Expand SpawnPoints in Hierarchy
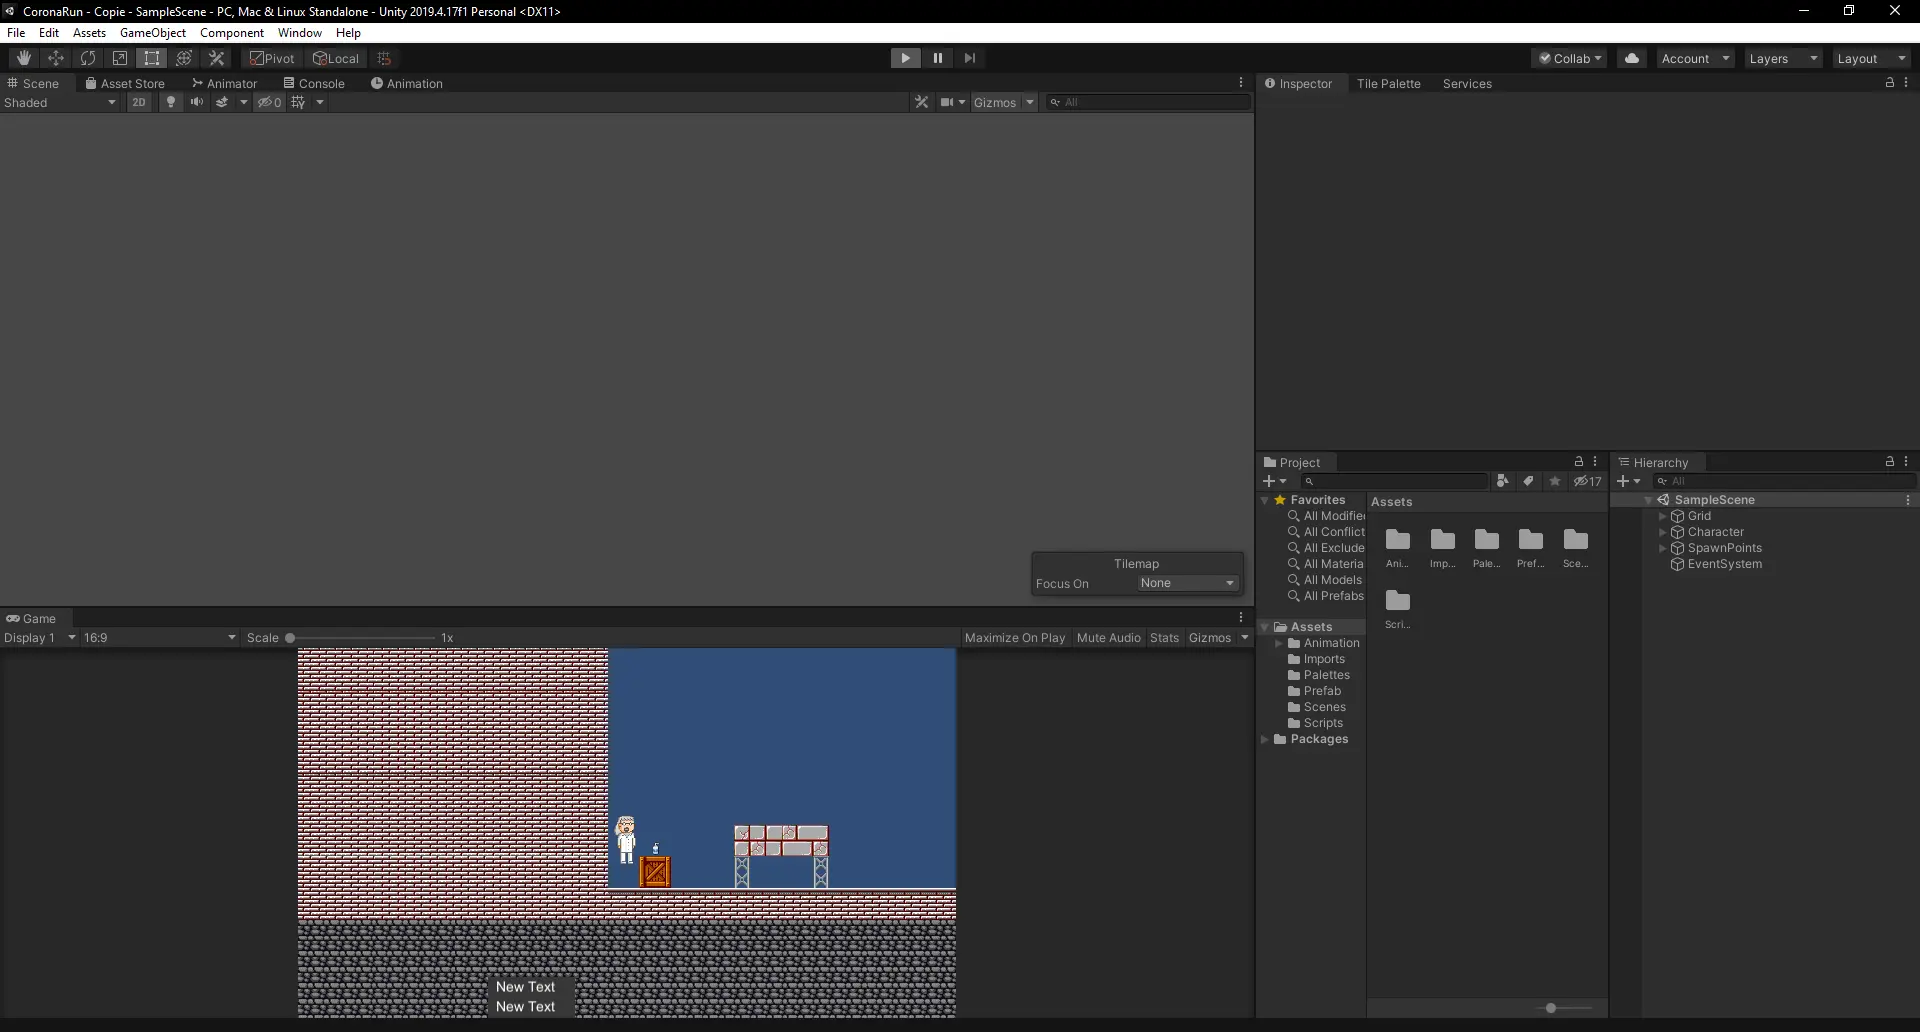This screenshot has height=1032, width=1920. point(1662,548)
